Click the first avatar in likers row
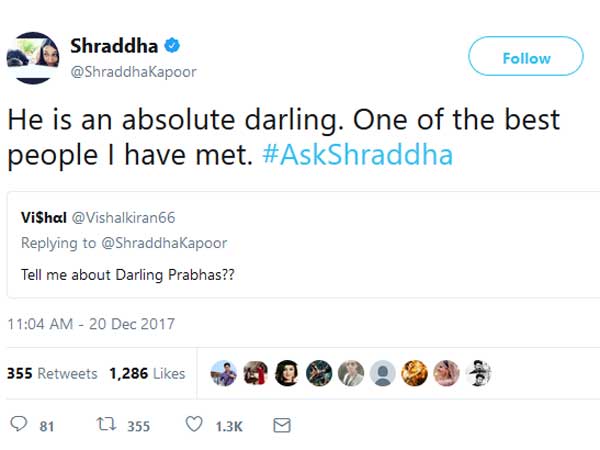Screen dimensions: 600x450 [x=224, y=373]
